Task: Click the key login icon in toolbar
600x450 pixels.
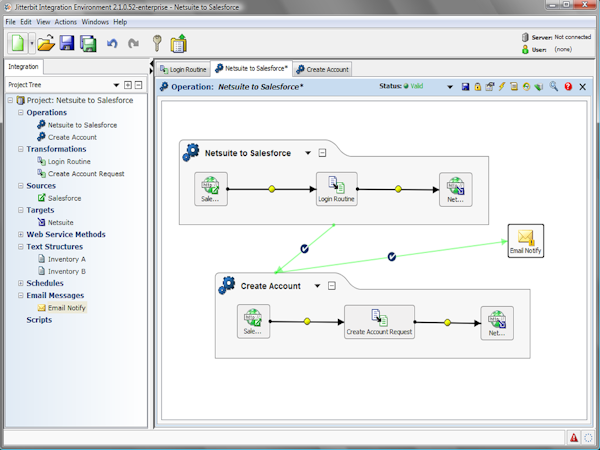Action: [x=157, y=43]
